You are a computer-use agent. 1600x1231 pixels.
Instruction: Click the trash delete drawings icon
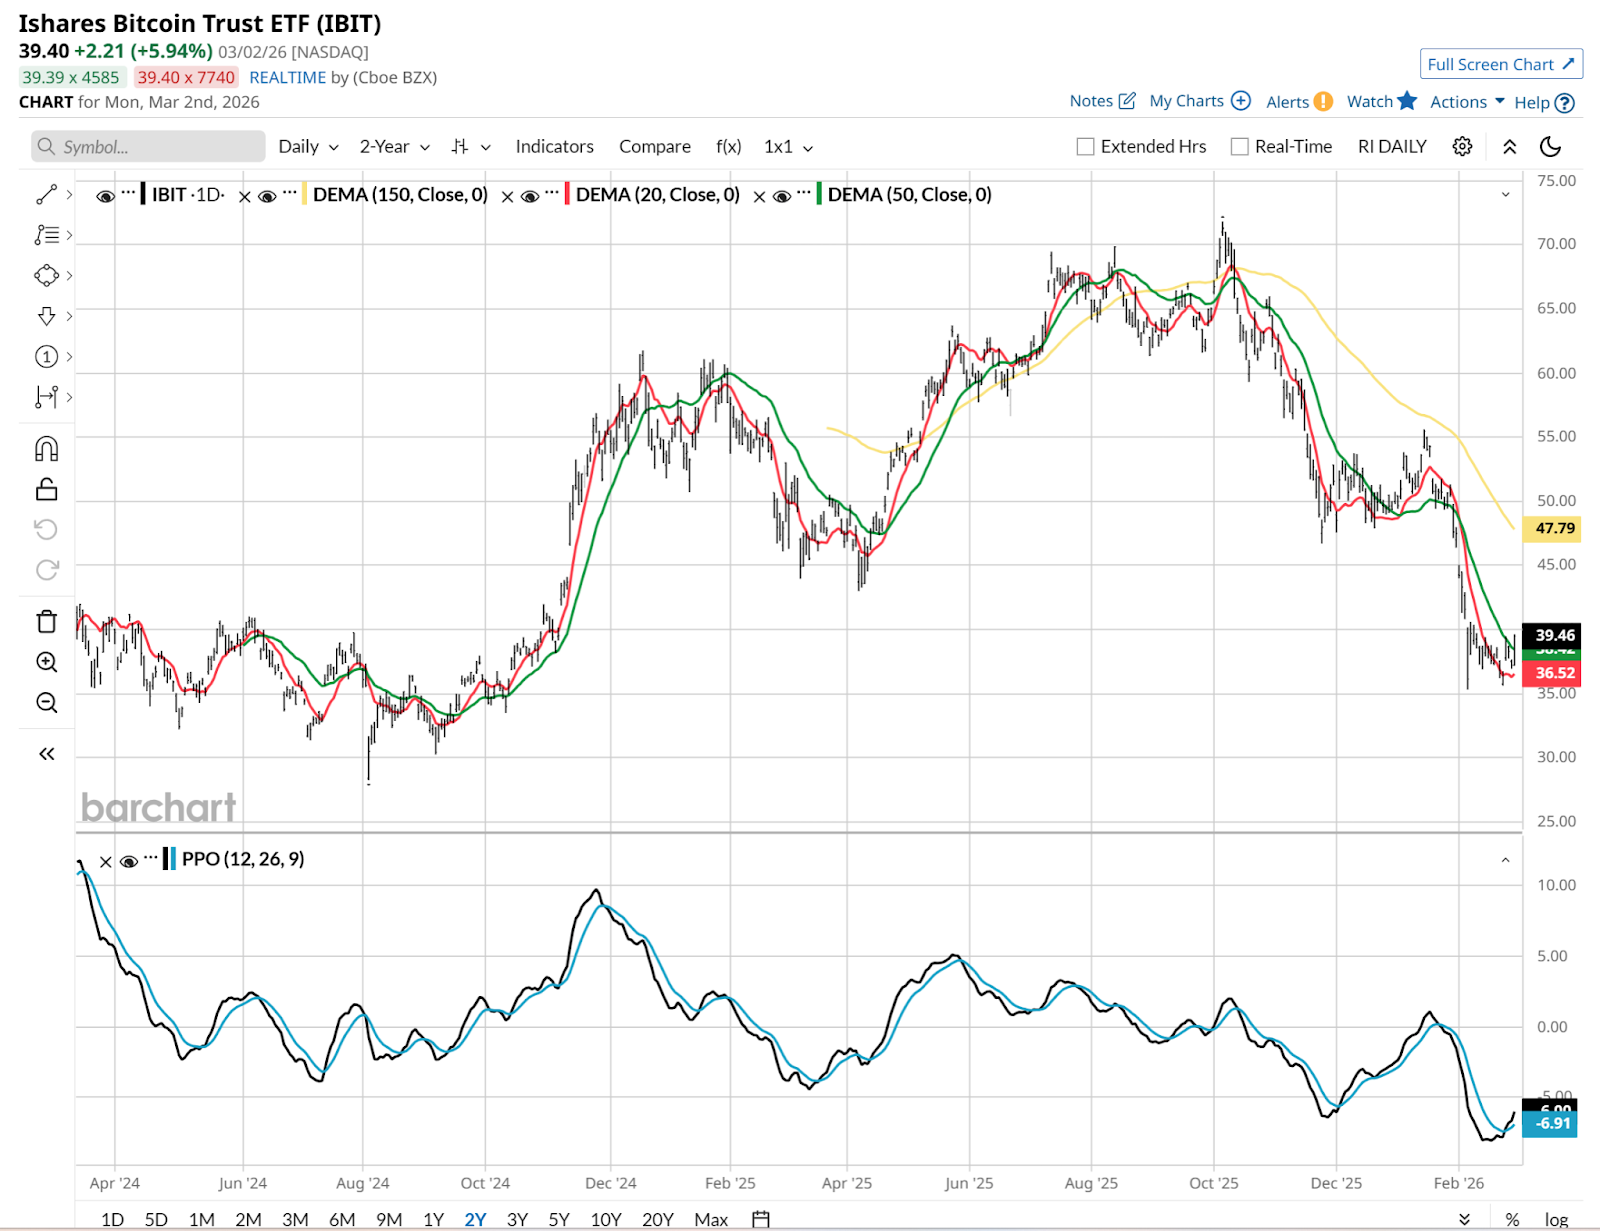[47, 622]
